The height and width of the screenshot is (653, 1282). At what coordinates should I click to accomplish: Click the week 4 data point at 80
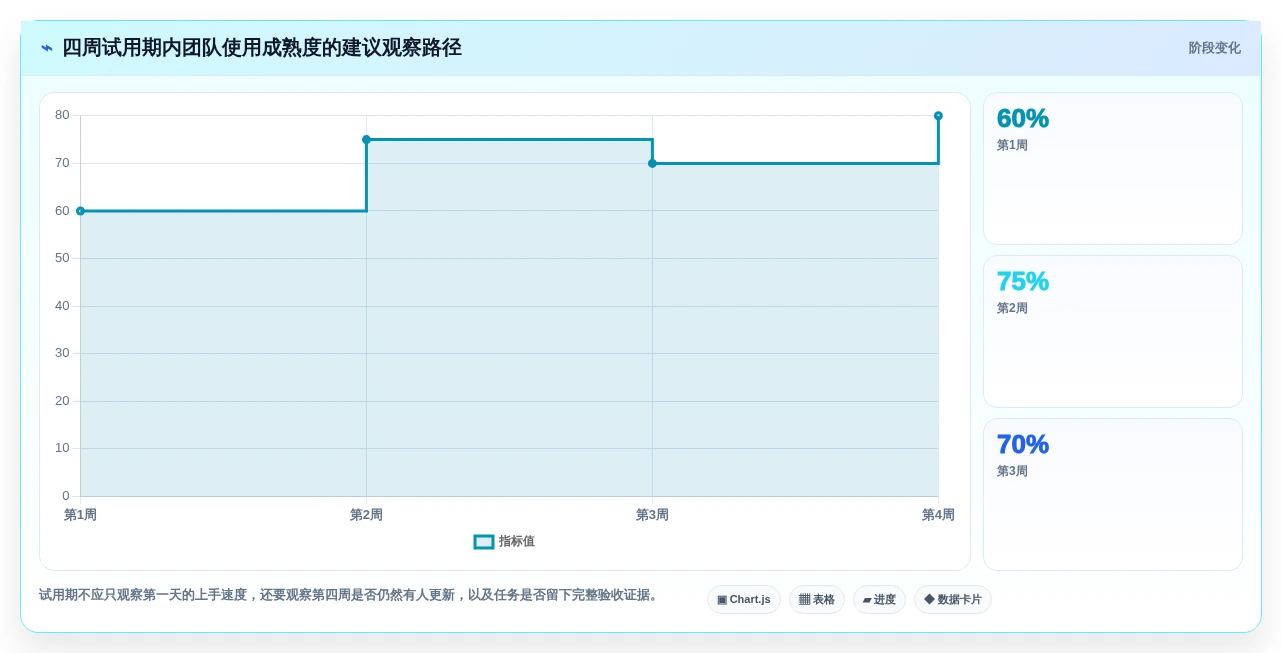(x=938, y=116)
